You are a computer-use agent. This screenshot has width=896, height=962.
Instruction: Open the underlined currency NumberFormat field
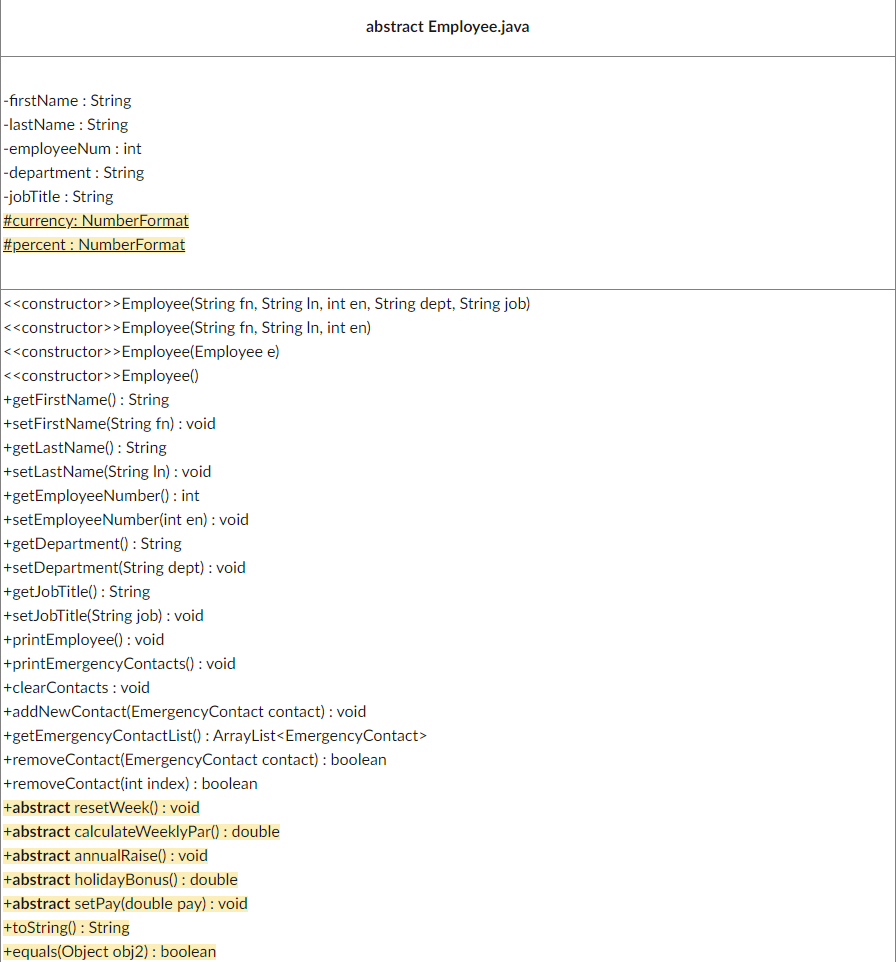tap(95, 220)
